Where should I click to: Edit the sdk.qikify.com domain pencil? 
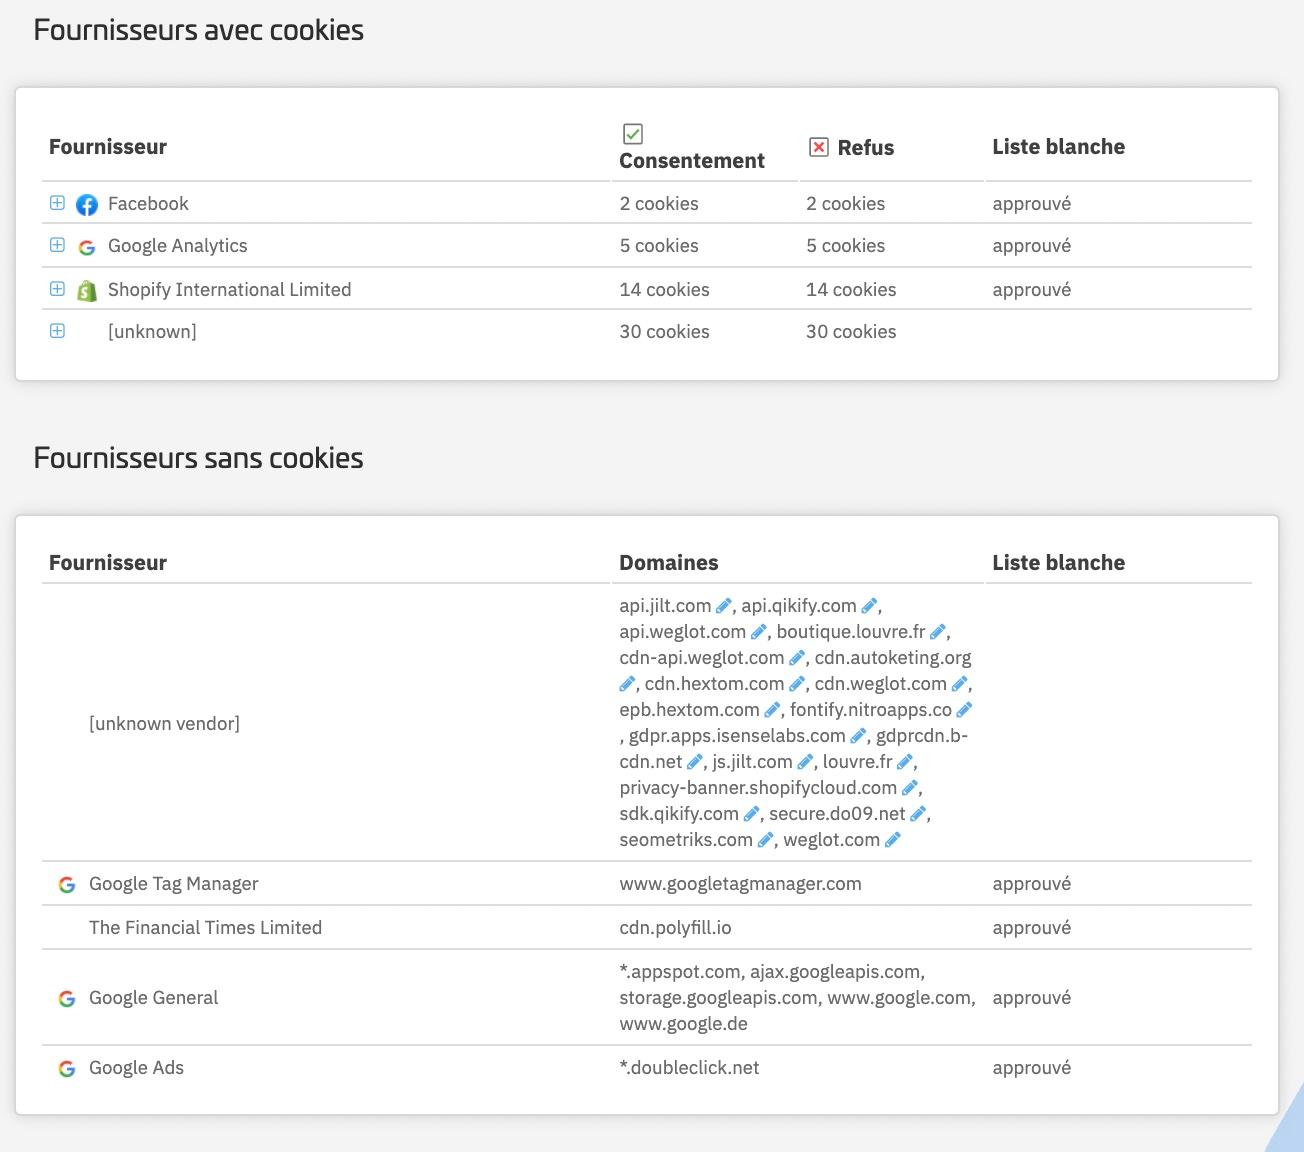pyautogui.click(x=752, y=814)
